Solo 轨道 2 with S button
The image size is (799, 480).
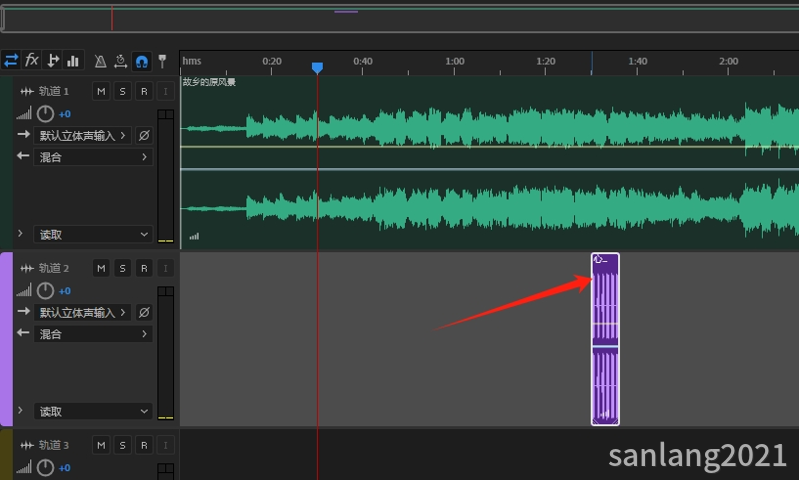(x=122, y=268)
